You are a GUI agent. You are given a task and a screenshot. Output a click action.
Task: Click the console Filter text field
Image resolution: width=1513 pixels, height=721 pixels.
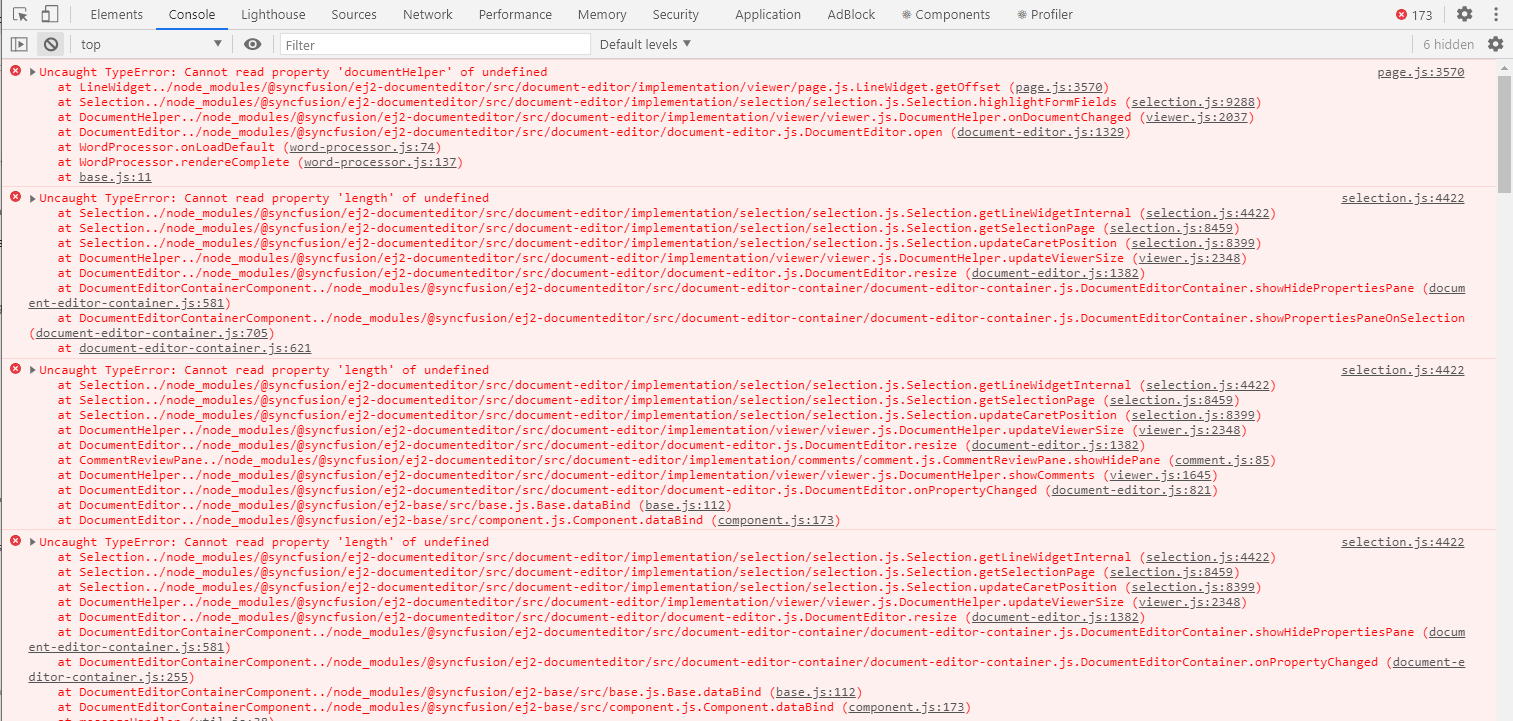[435, 44]
